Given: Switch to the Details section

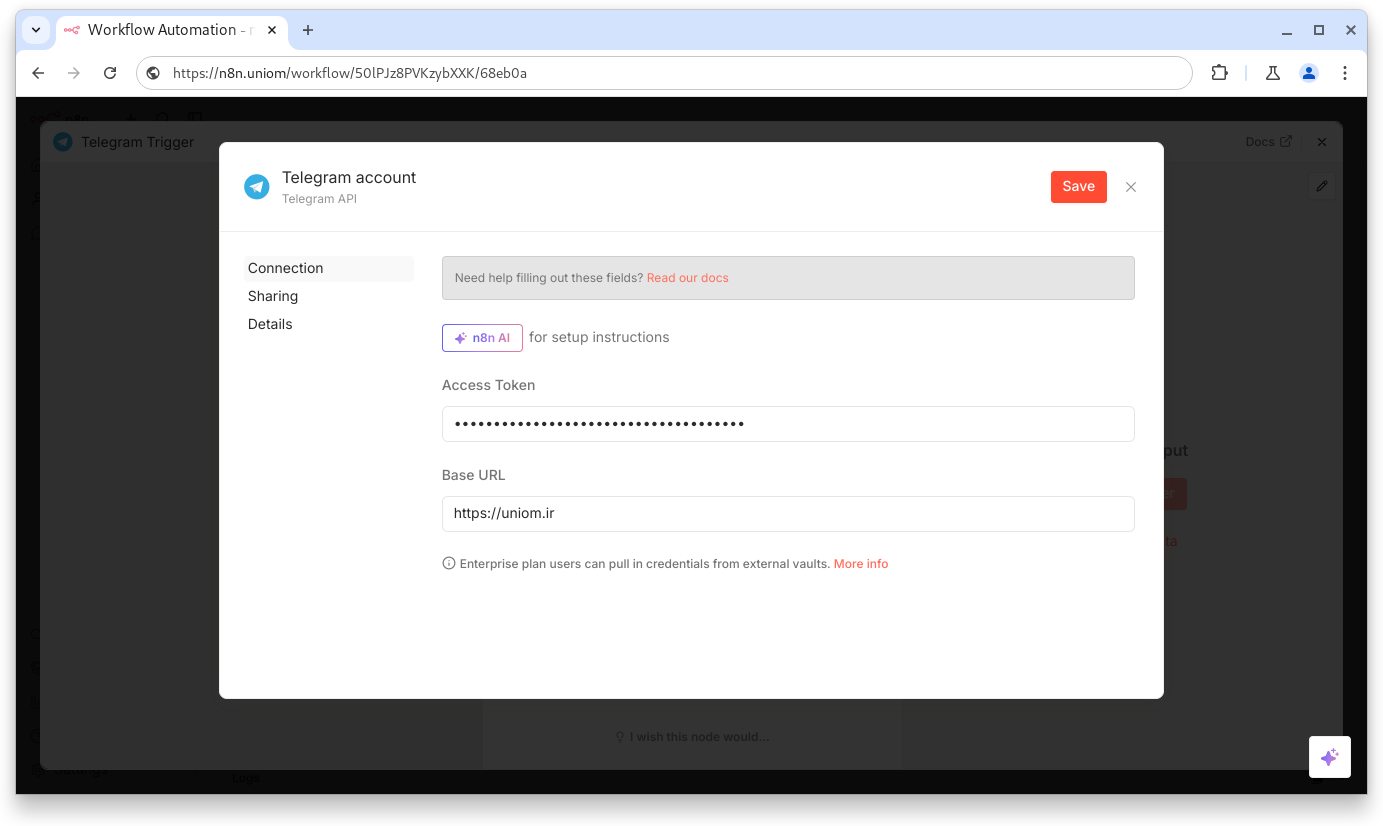Looking at the screenshot, I should pyautogui.click(x=270, y=324).
